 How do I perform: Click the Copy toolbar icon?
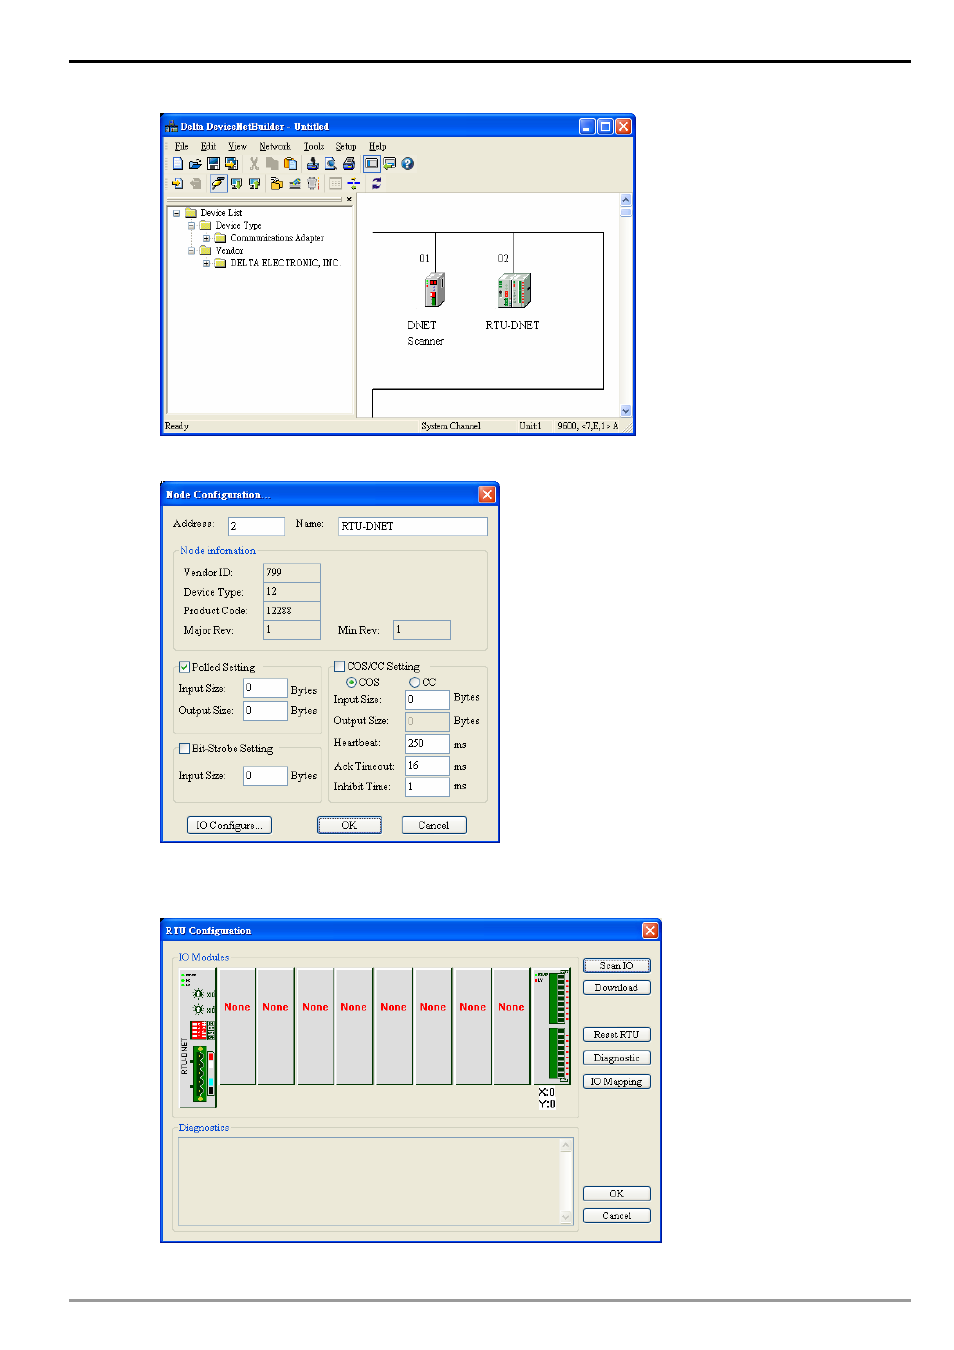[x=272, y=164]
